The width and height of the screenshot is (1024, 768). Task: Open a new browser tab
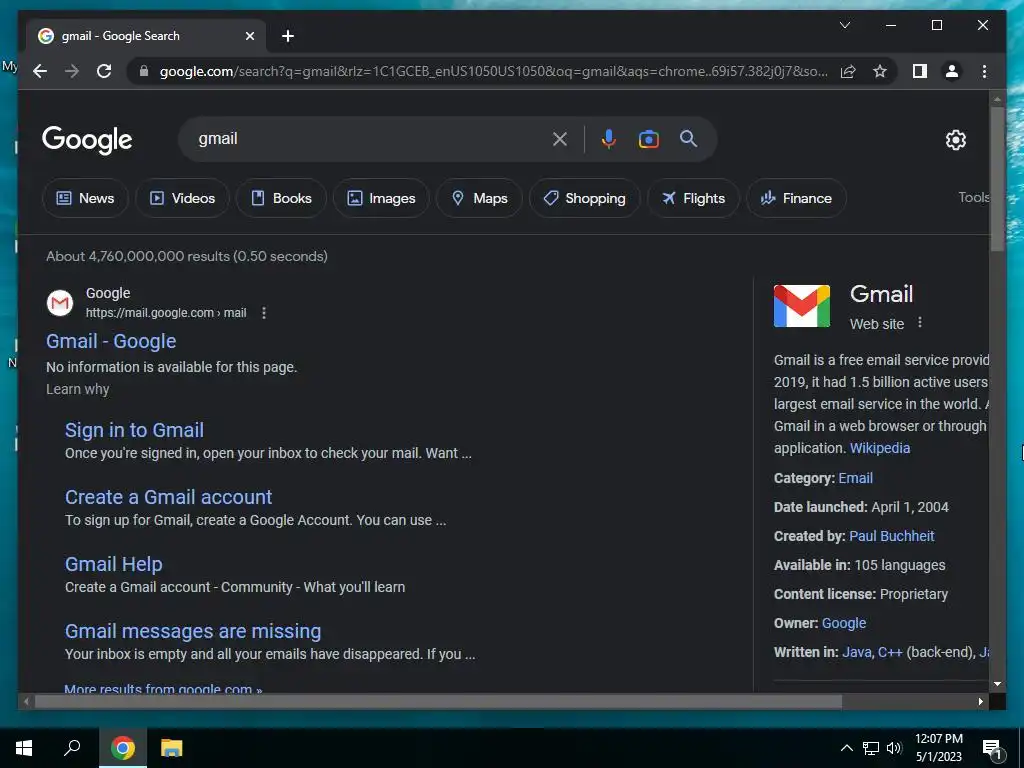[x=288, y=36]
